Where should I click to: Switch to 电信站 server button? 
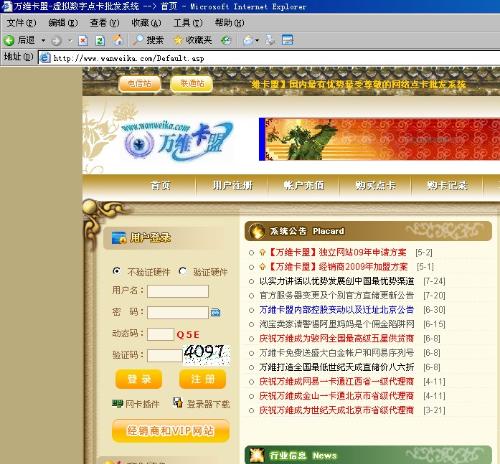pyautogui.click(x=140, y=84)
